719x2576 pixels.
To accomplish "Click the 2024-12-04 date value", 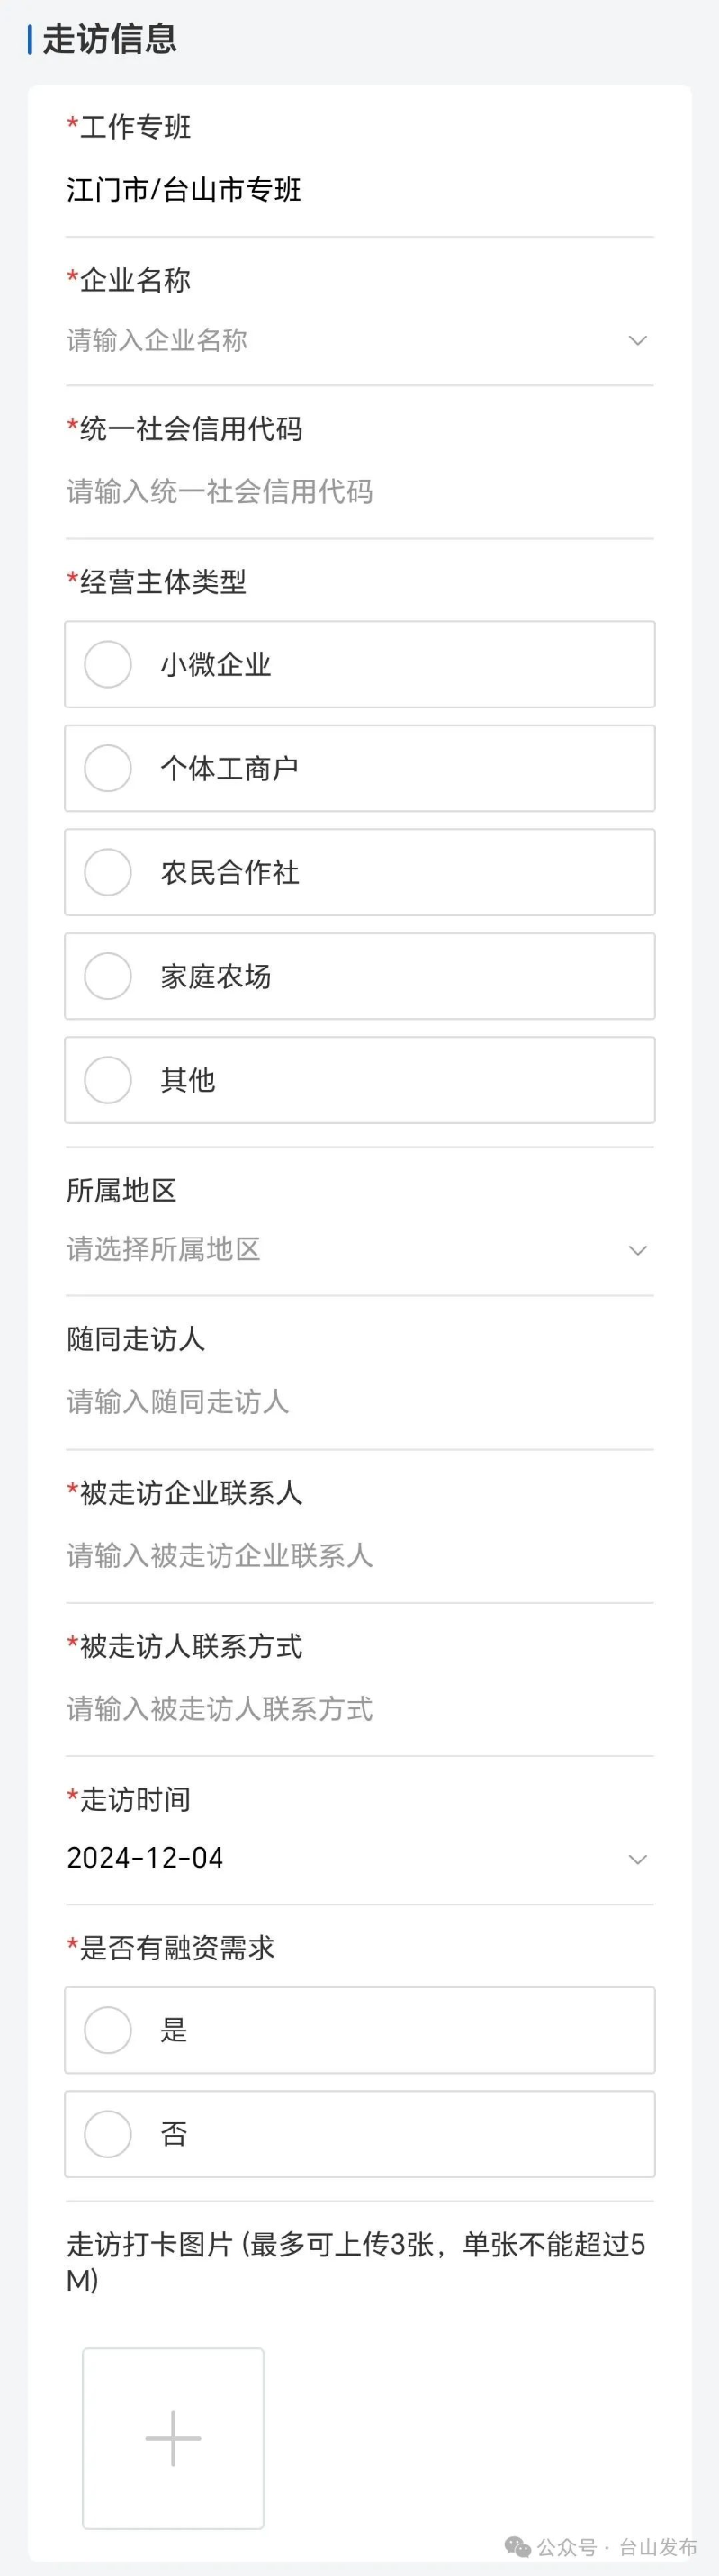I will point(145,1858).
